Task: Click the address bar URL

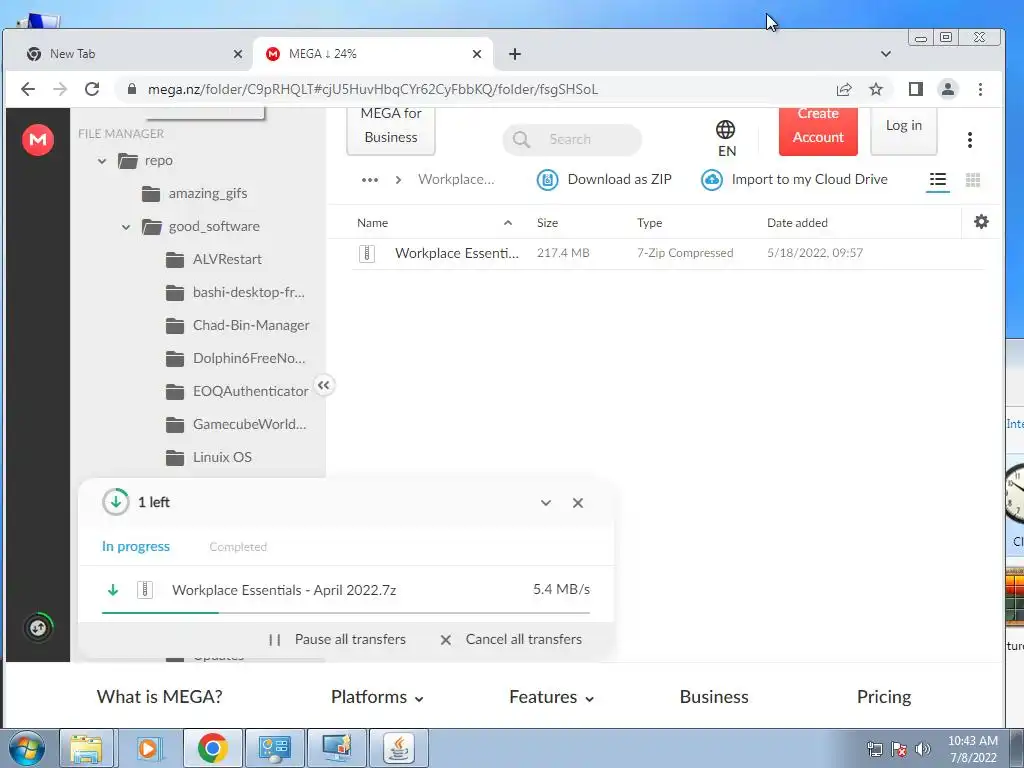Action: (372, 89)
